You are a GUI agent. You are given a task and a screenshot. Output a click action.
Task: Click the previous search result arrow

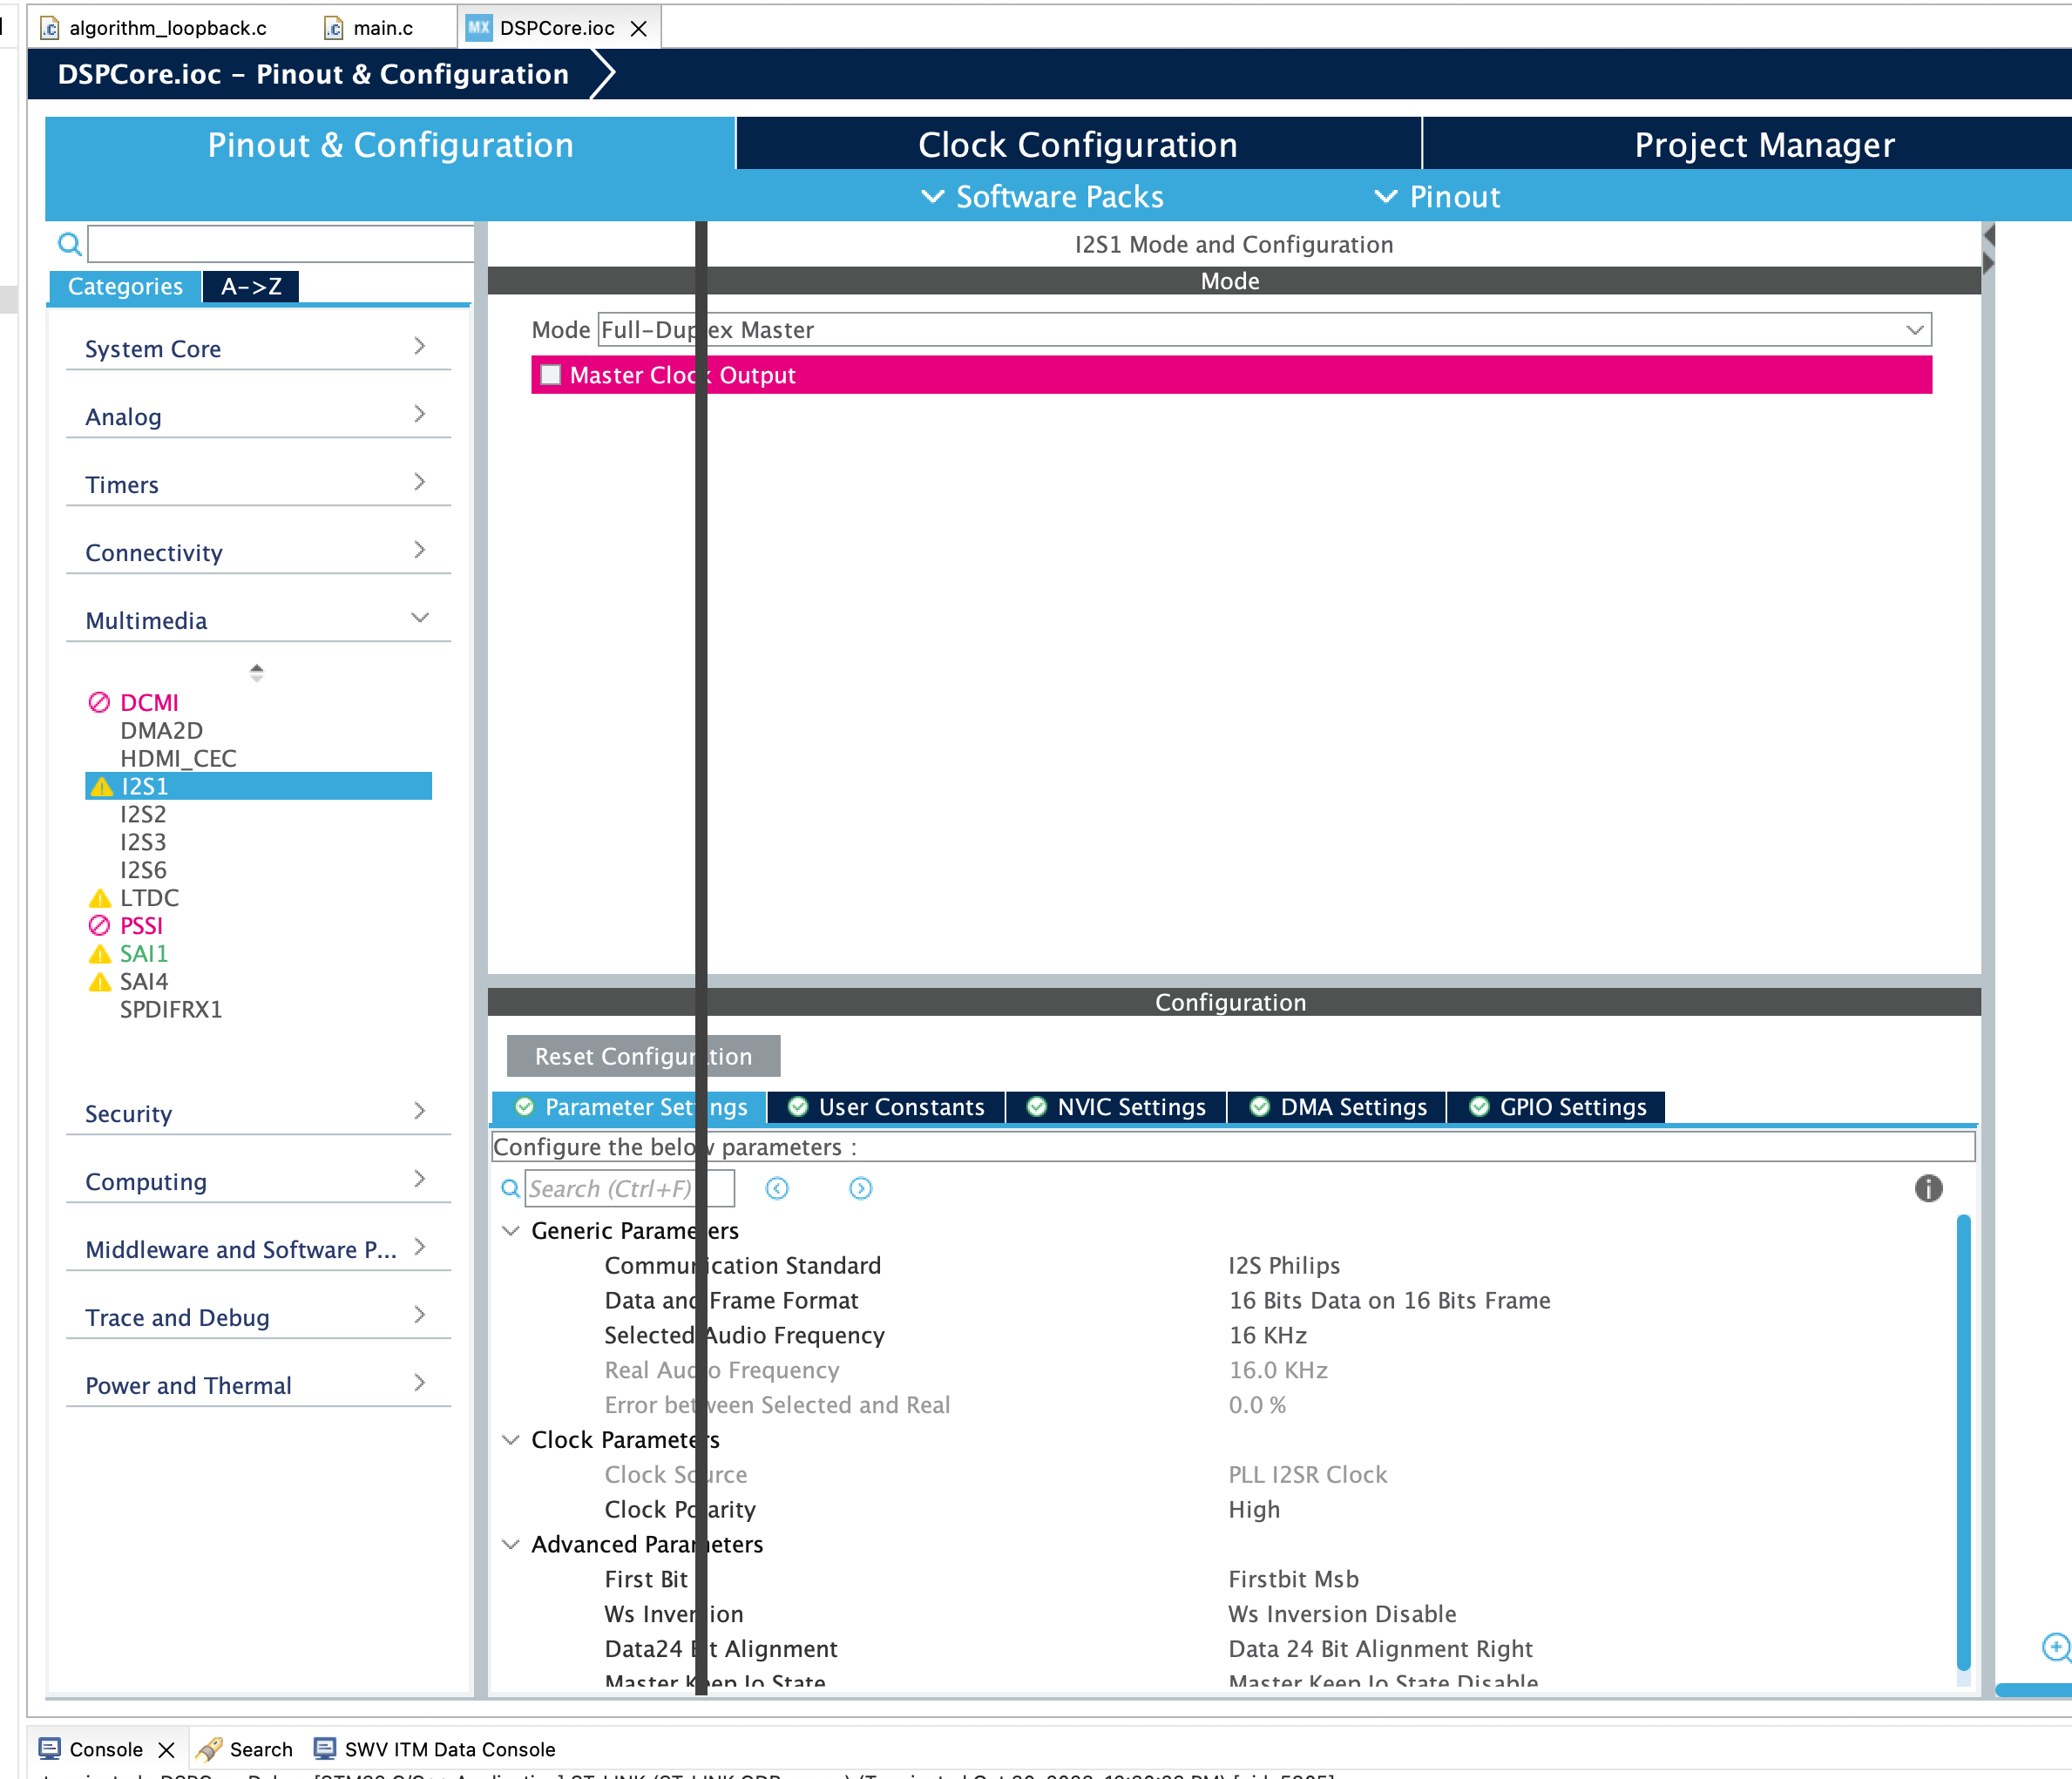click(777, 1188)
